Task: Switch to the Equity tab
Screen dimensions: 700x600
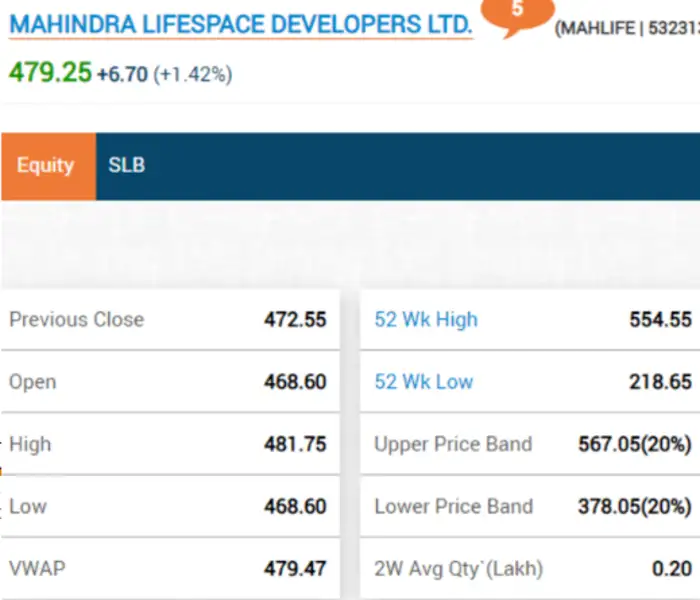Action: [46, 166]
